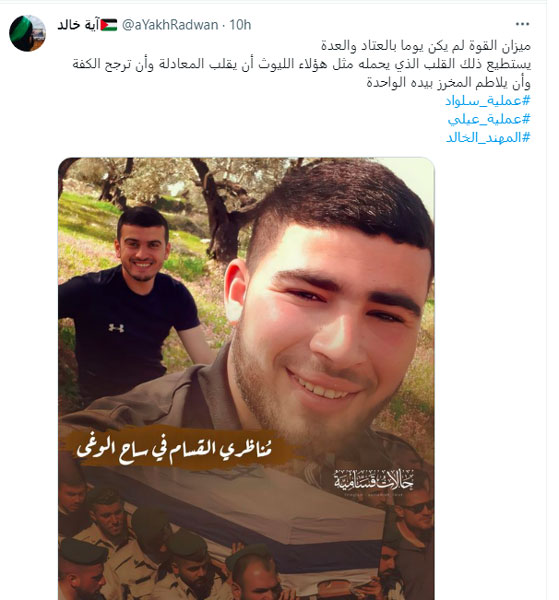Click the second line of the tweet text
The image size is (559, 600).
[x=302, y=64]
